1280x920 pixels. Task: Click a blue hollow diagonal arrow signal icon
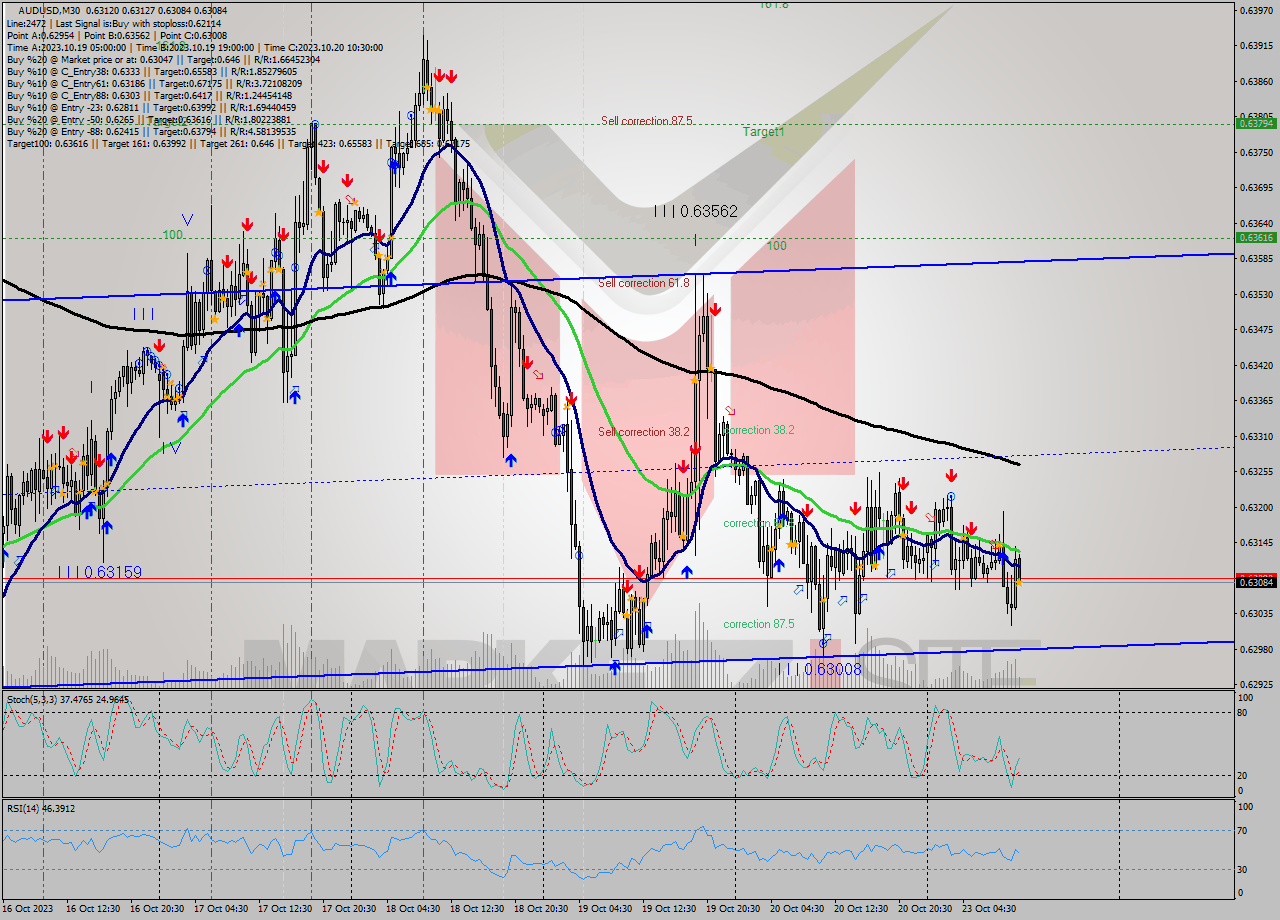click(800, 590)
